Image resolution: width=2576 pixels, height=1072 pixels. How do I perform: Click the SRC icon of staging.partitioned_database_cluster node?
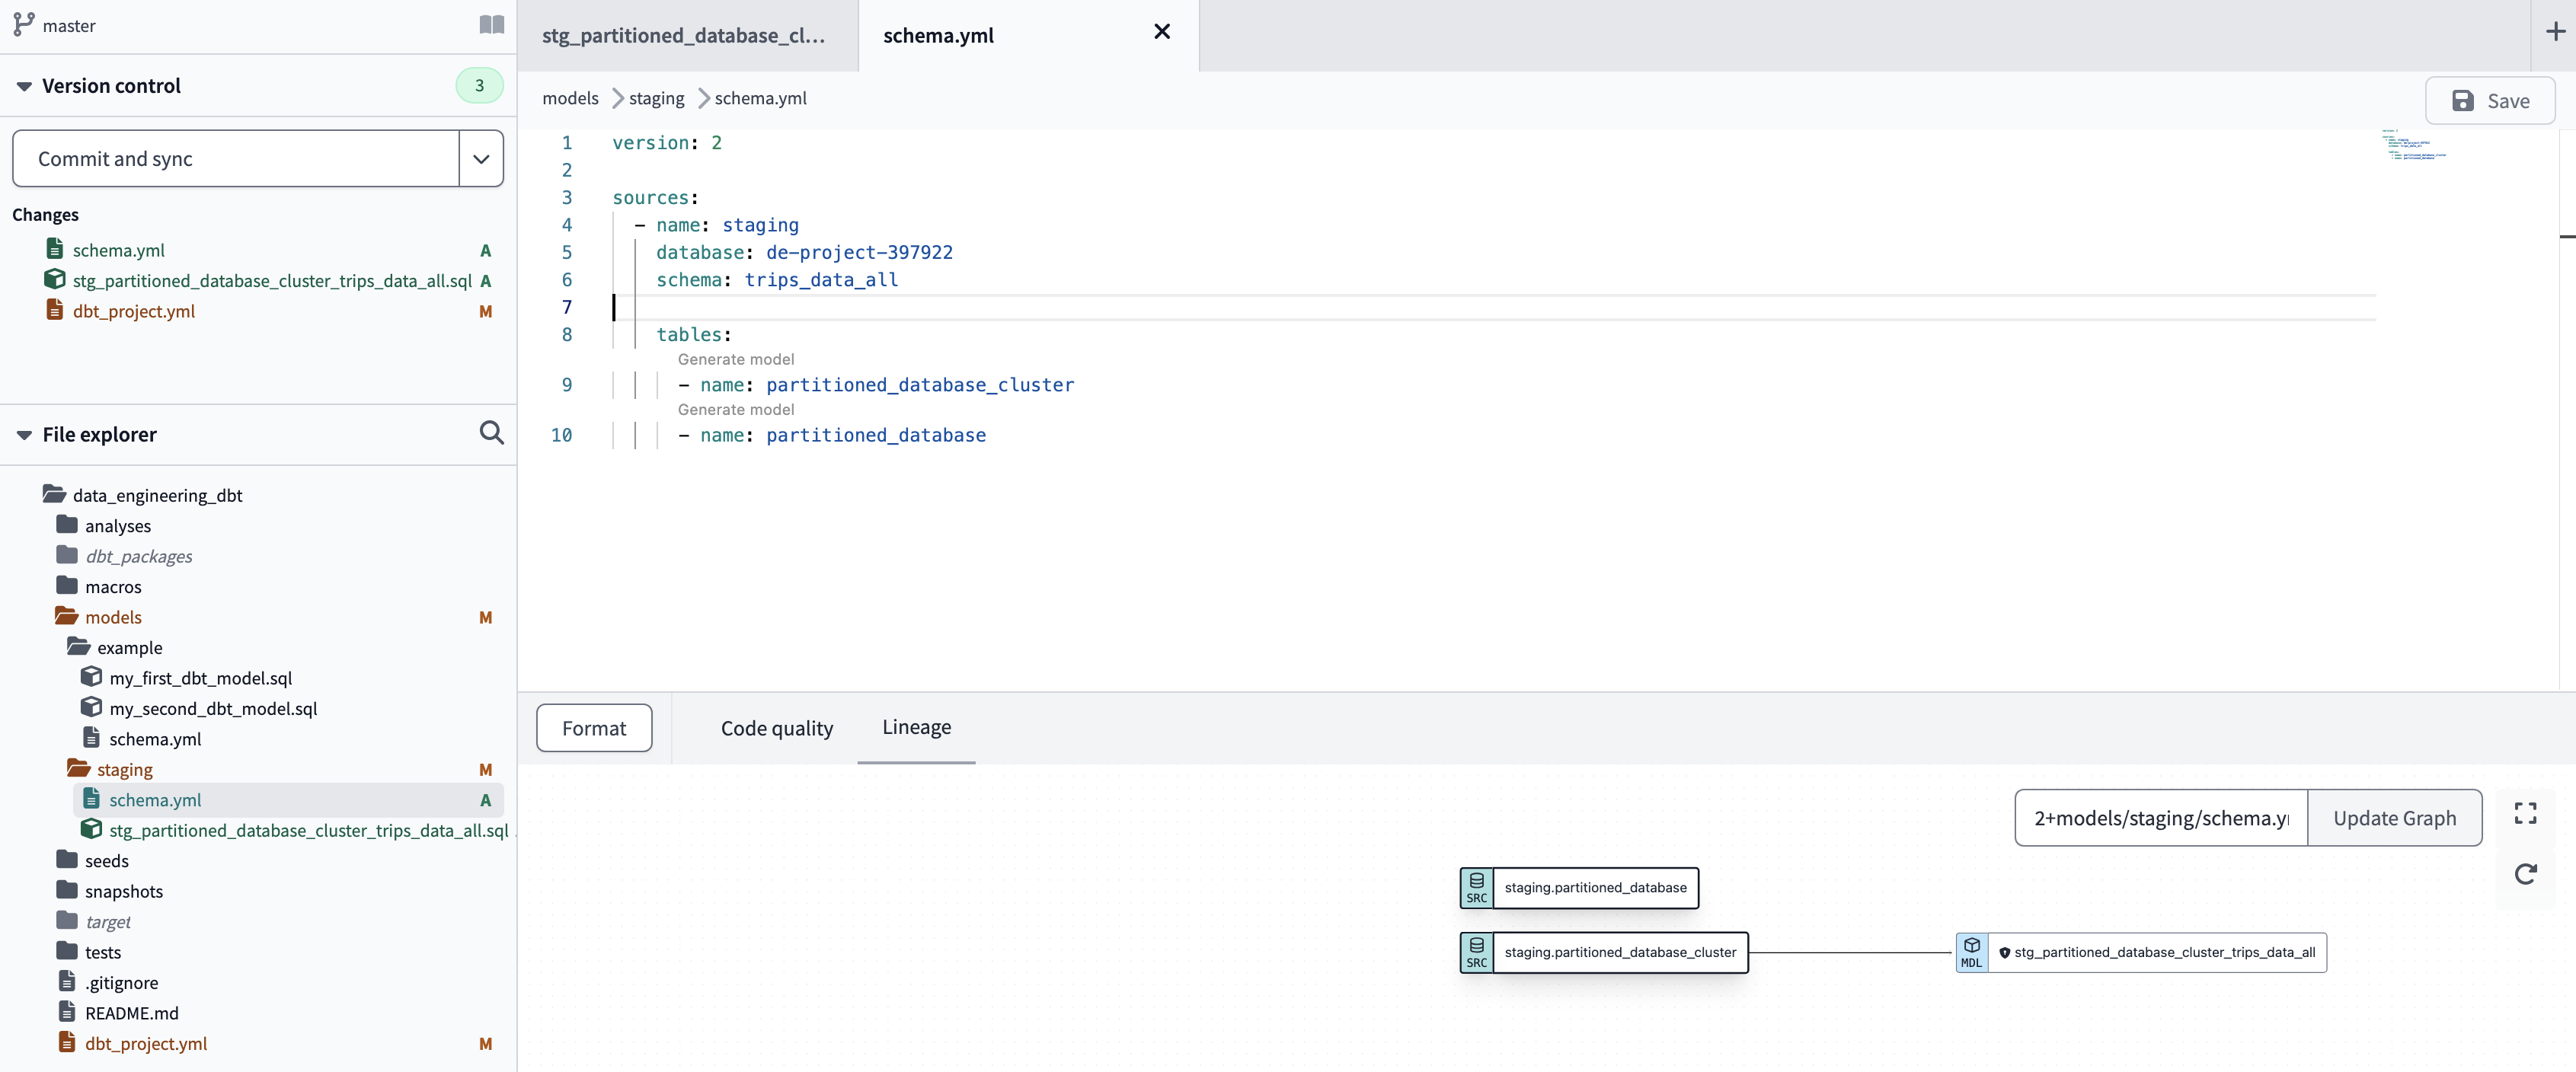click(1476, 953)
